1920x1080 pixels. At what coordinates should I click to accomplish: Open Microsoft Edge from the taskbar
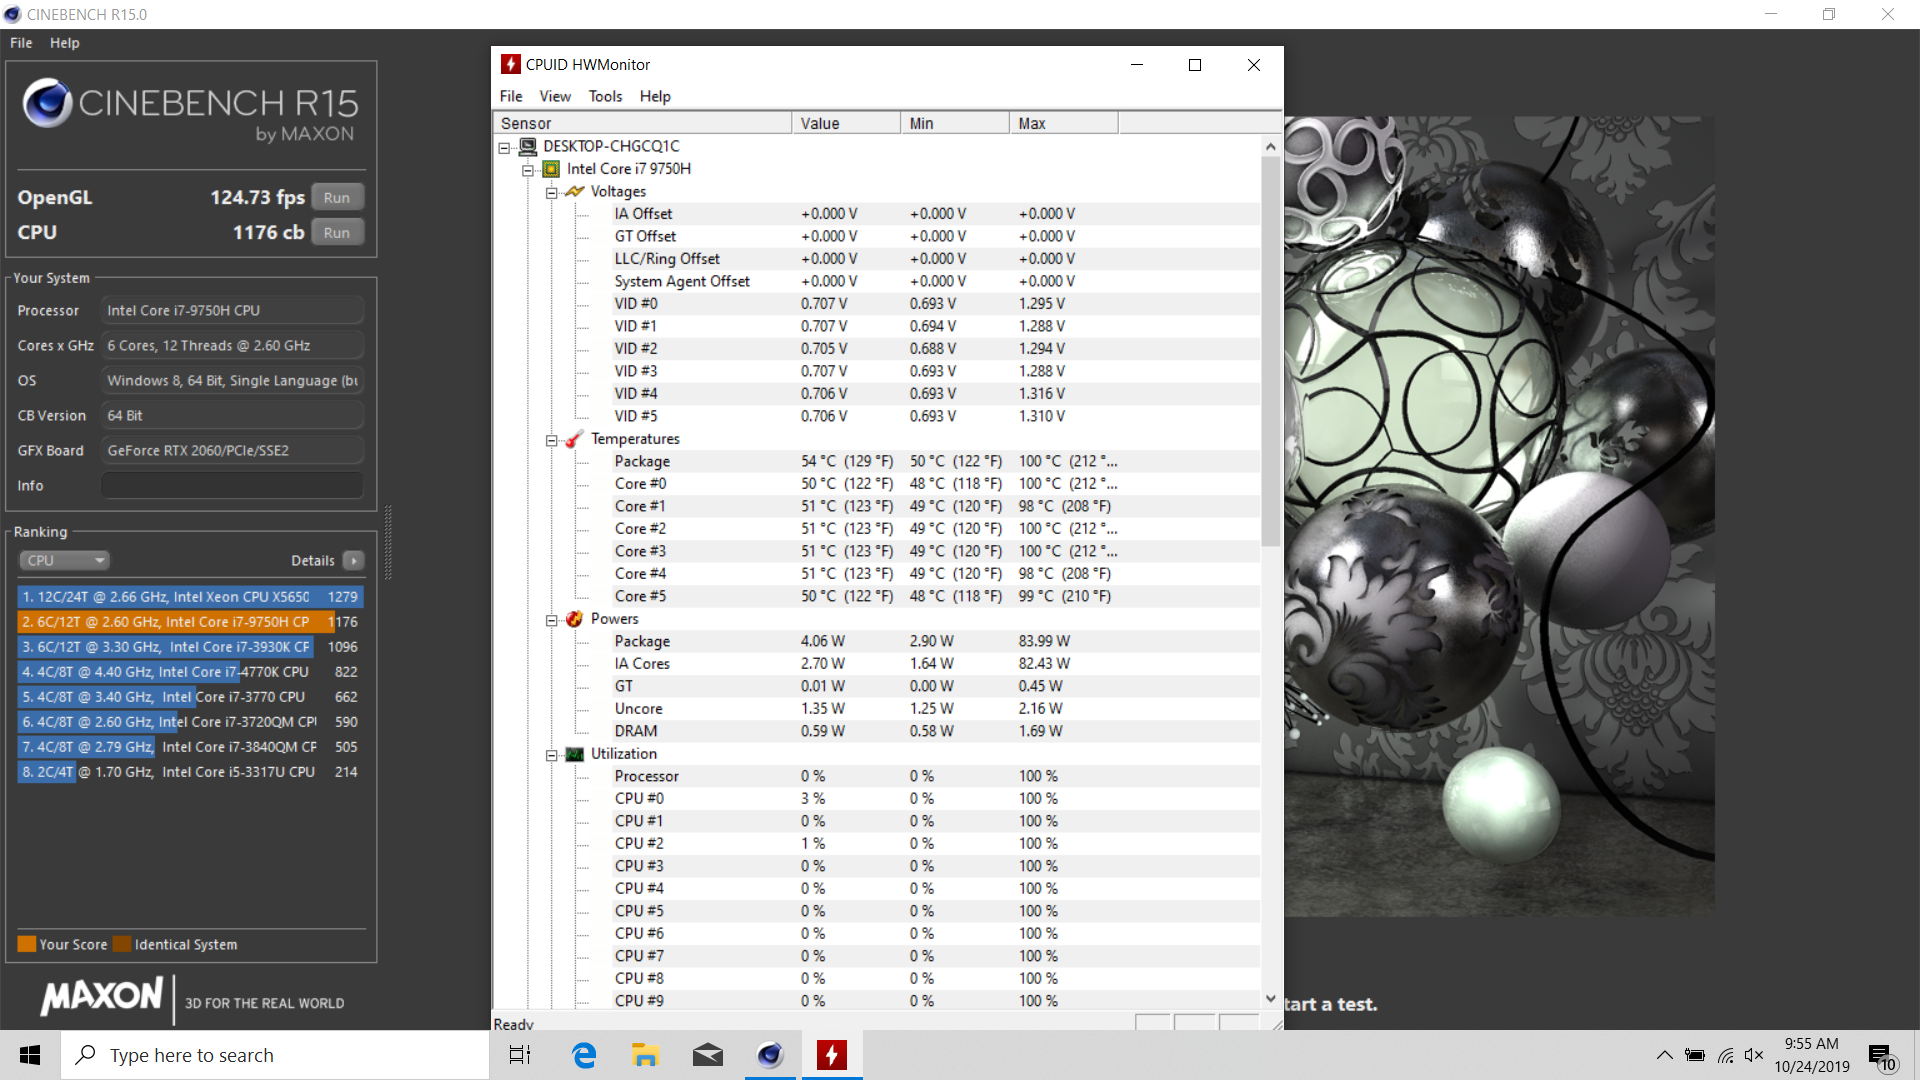coord(584,1055)
